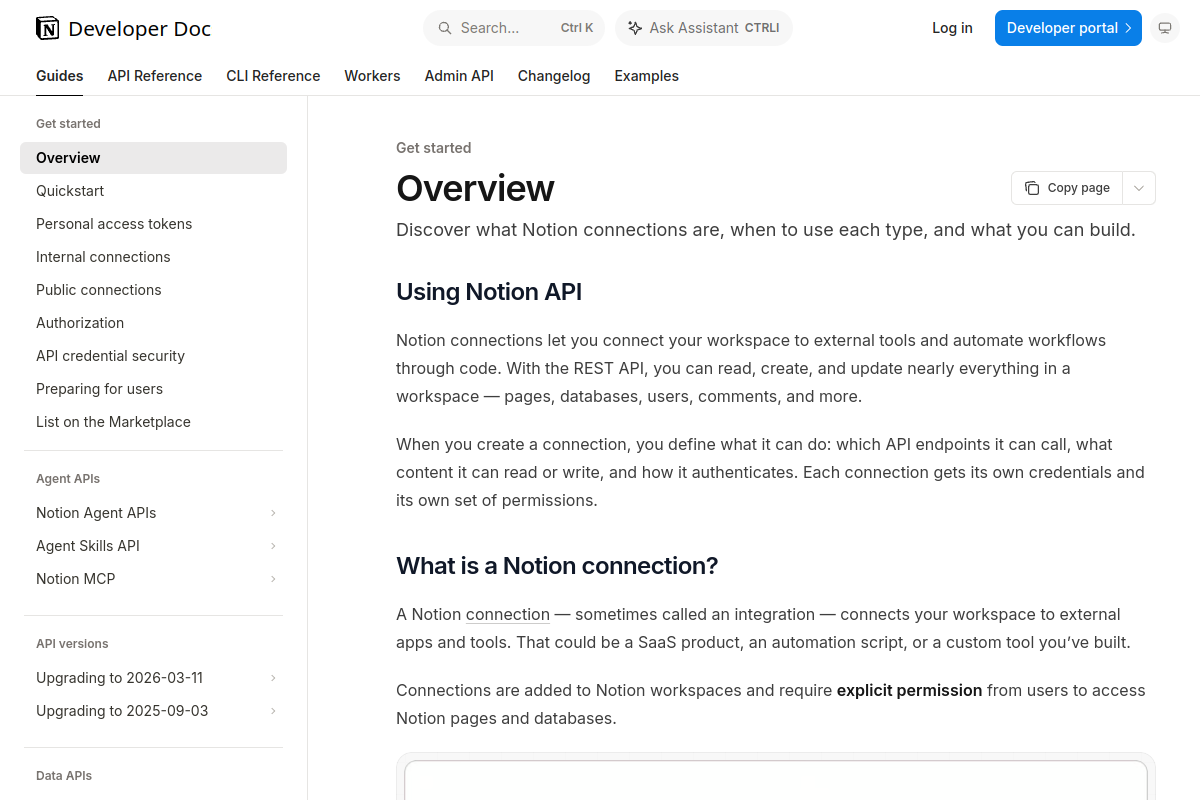The image size is (1200, 800).
Task: Click the Using Notion API heading
Action: coord(489,292)
